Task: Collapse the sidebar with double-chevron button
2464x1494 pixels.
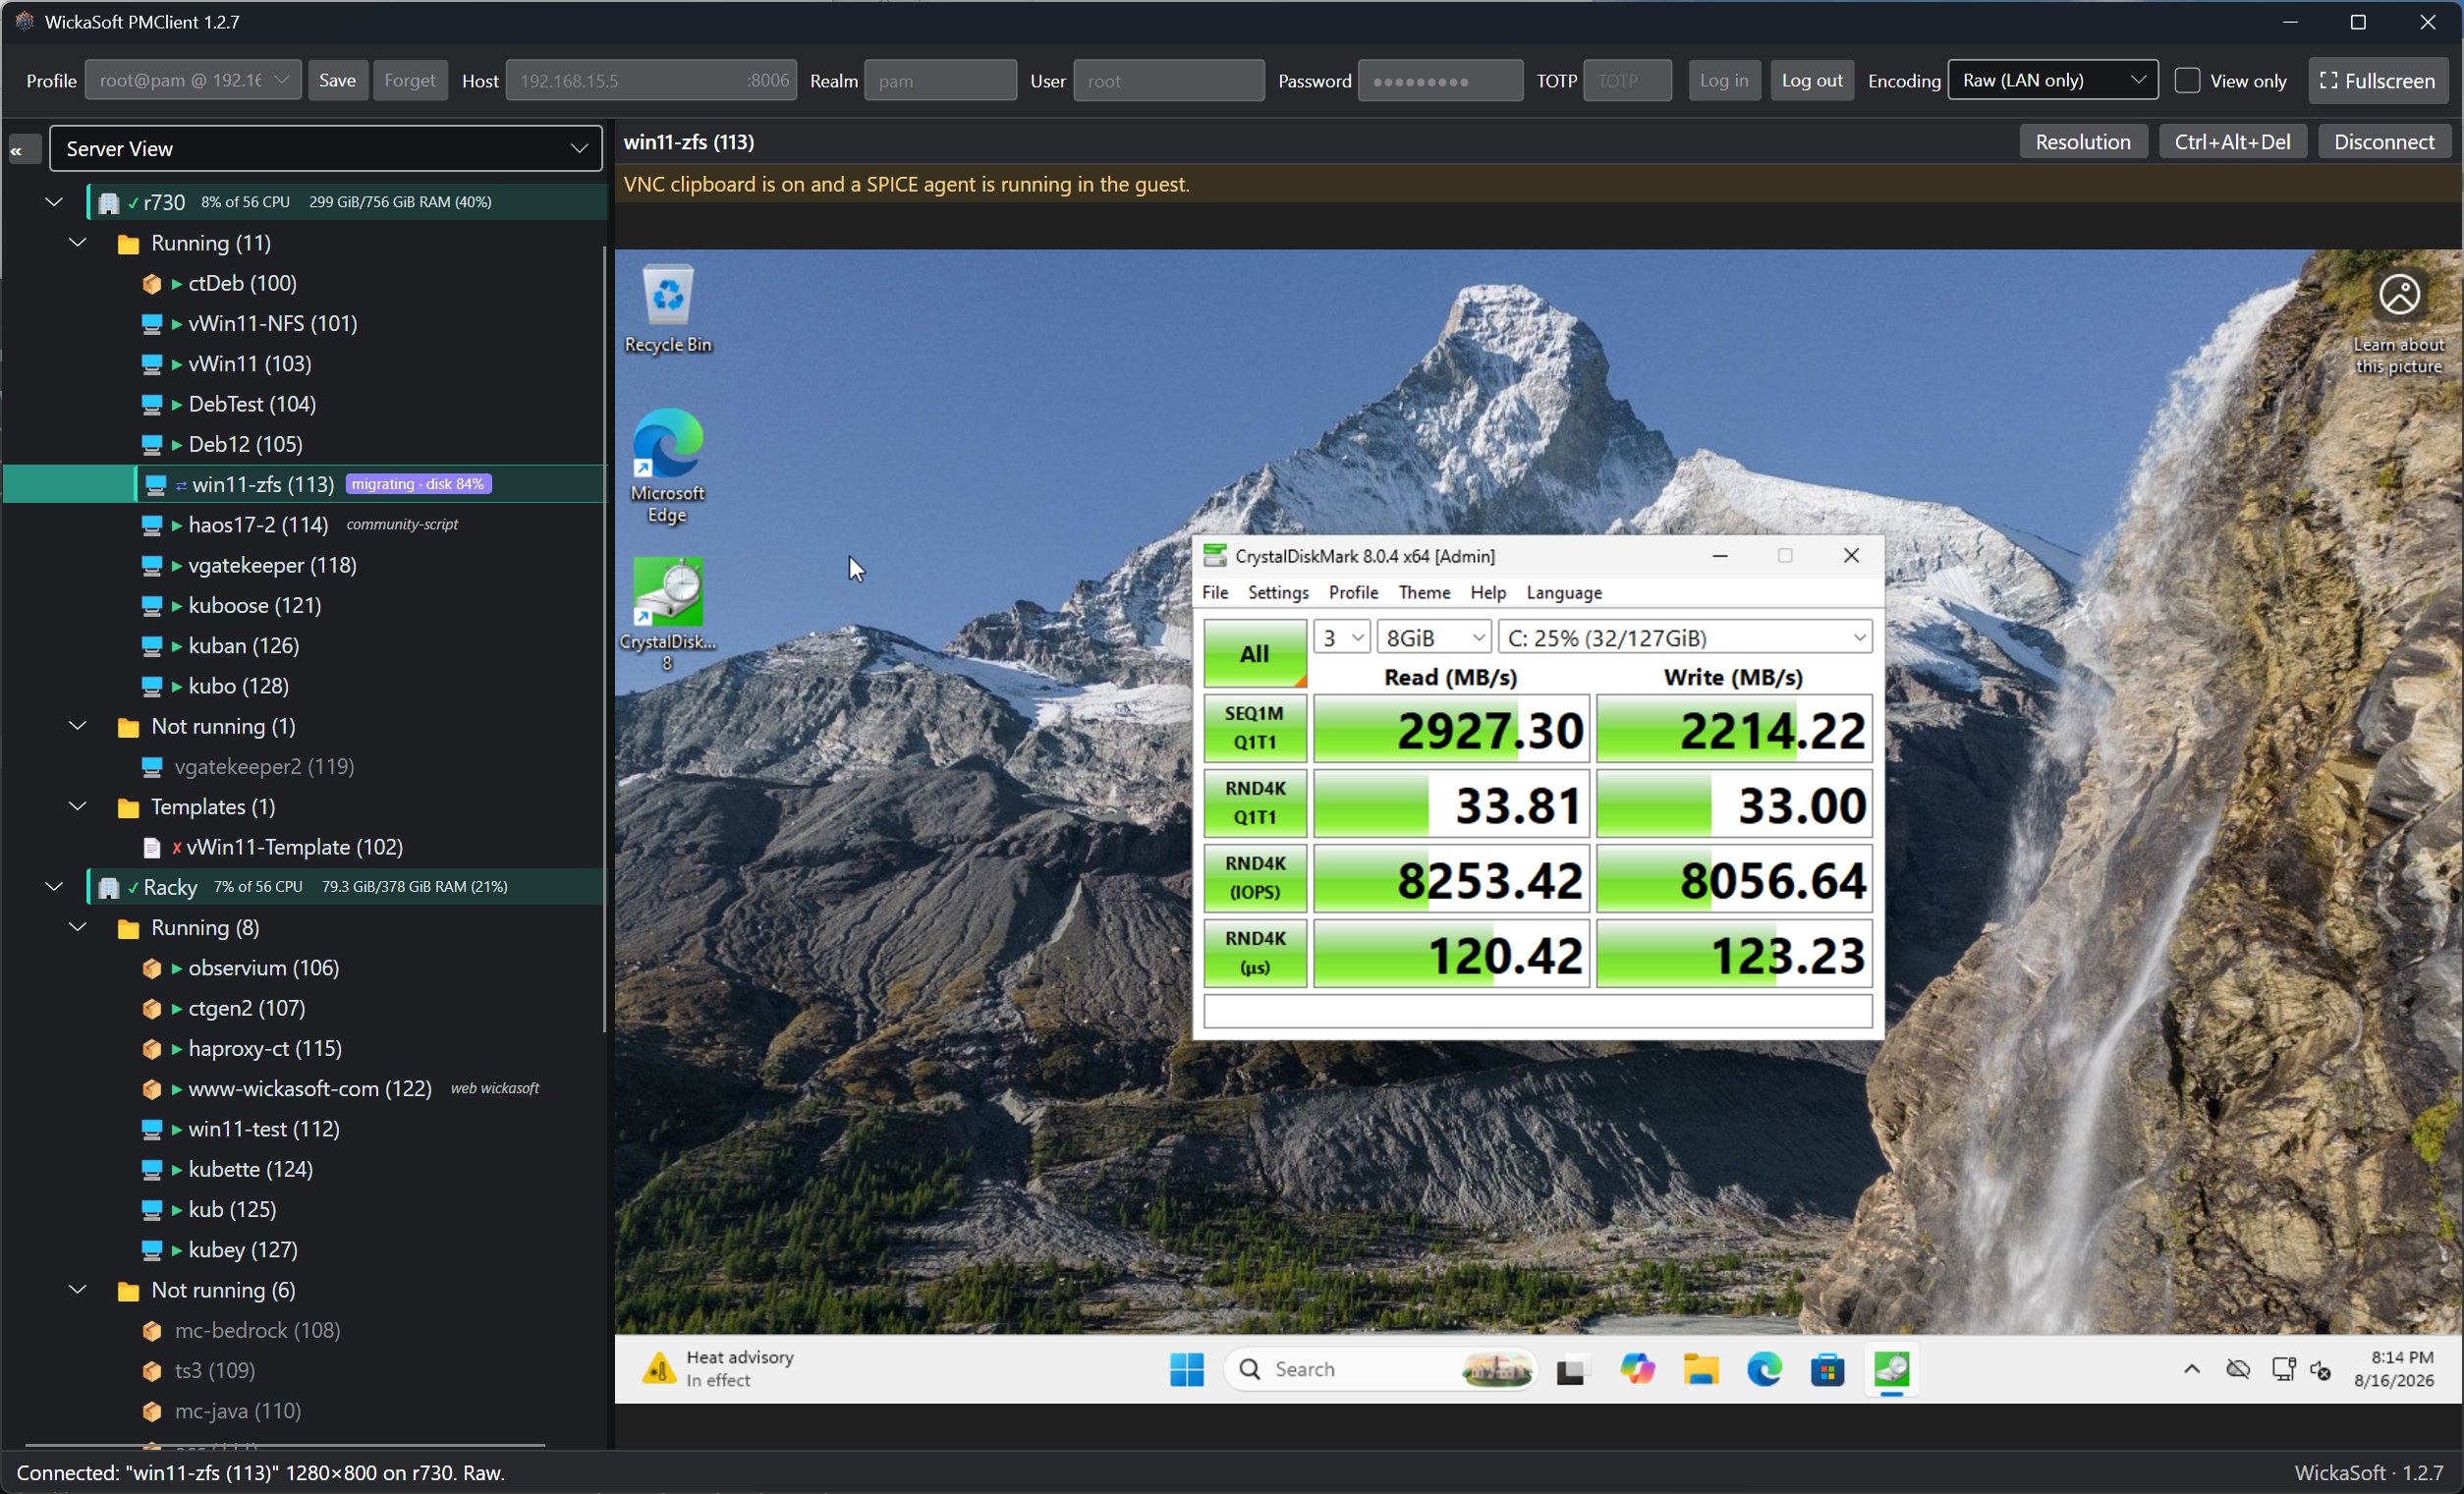Action: (x=24, y=149)
